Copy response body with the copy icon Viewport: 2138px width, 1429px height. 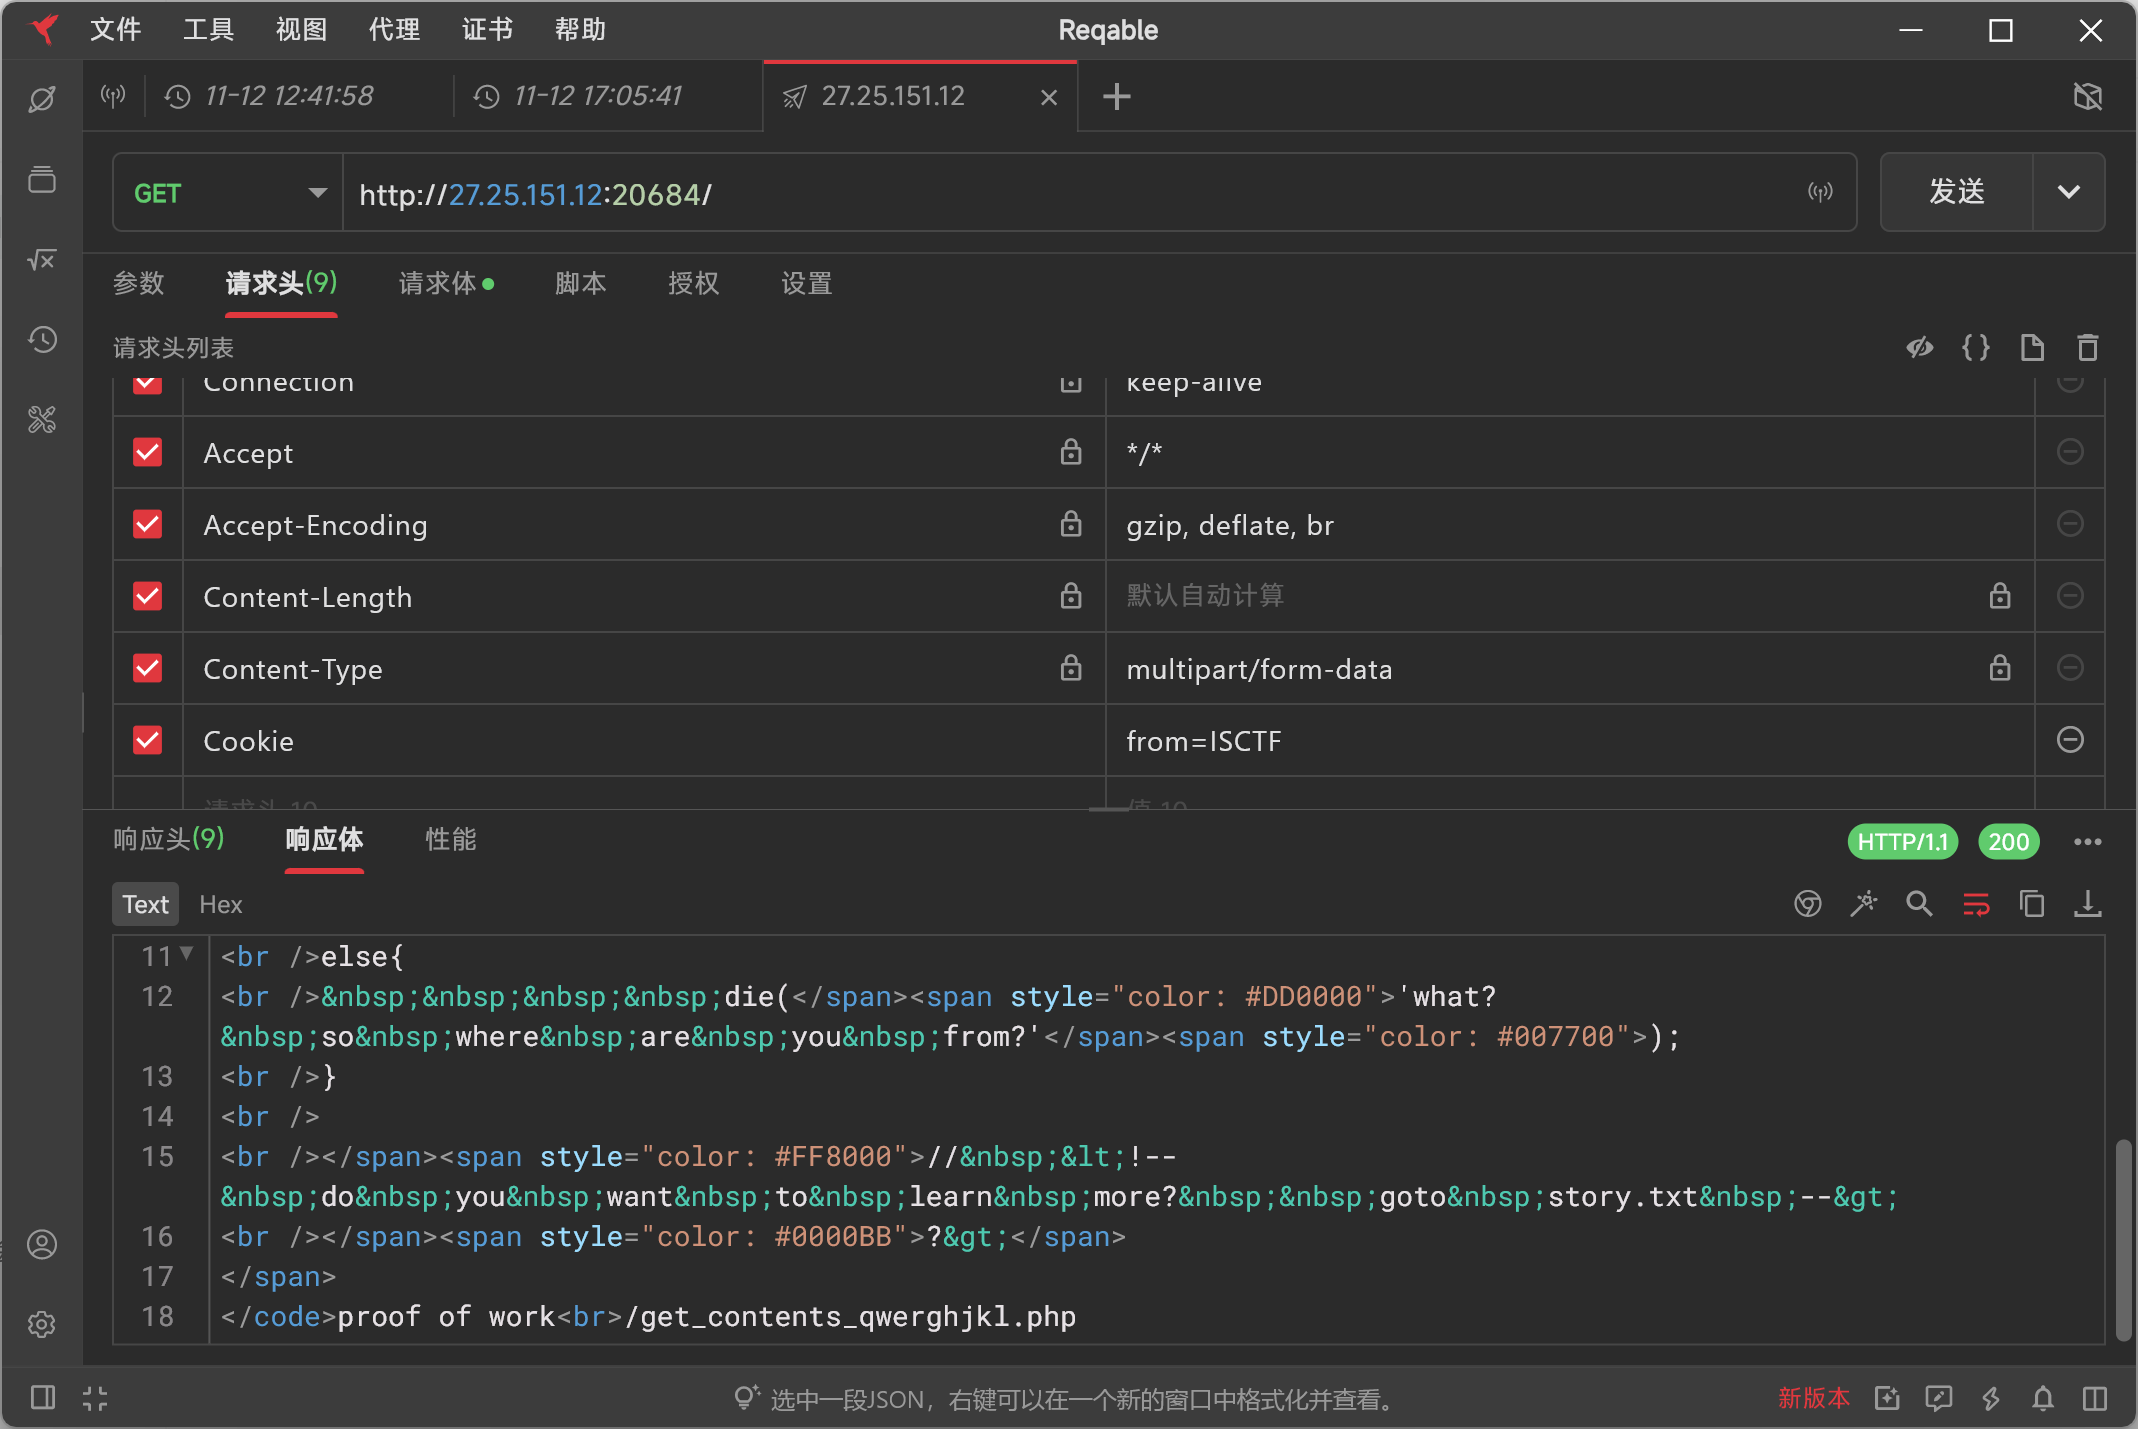point(2031,904)
